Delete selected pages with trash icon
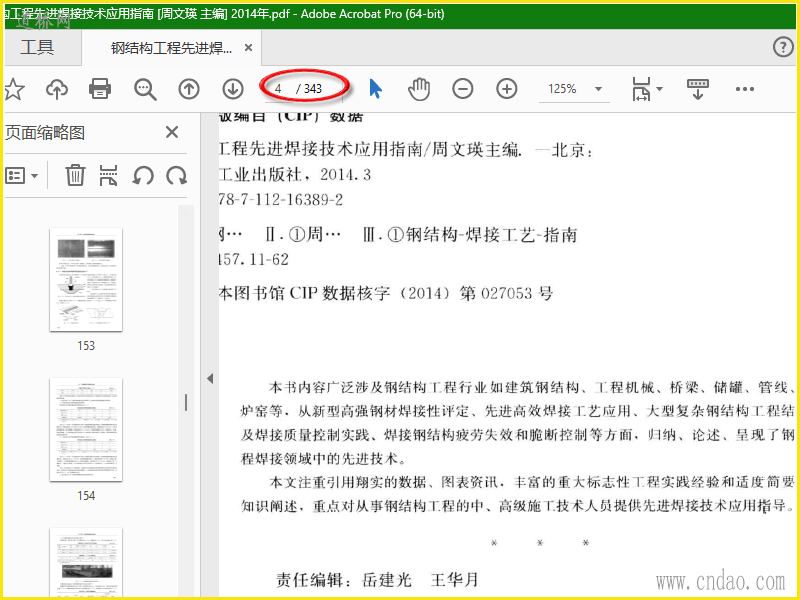 coord(74,176)
